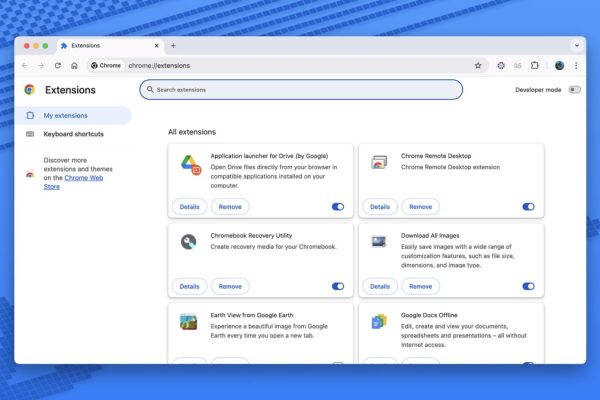The width and height of the screenshot is (600, 400).
Task: Expand the tab search dropdown arrow
Action: pyautogui.click(x=577, y=46)
